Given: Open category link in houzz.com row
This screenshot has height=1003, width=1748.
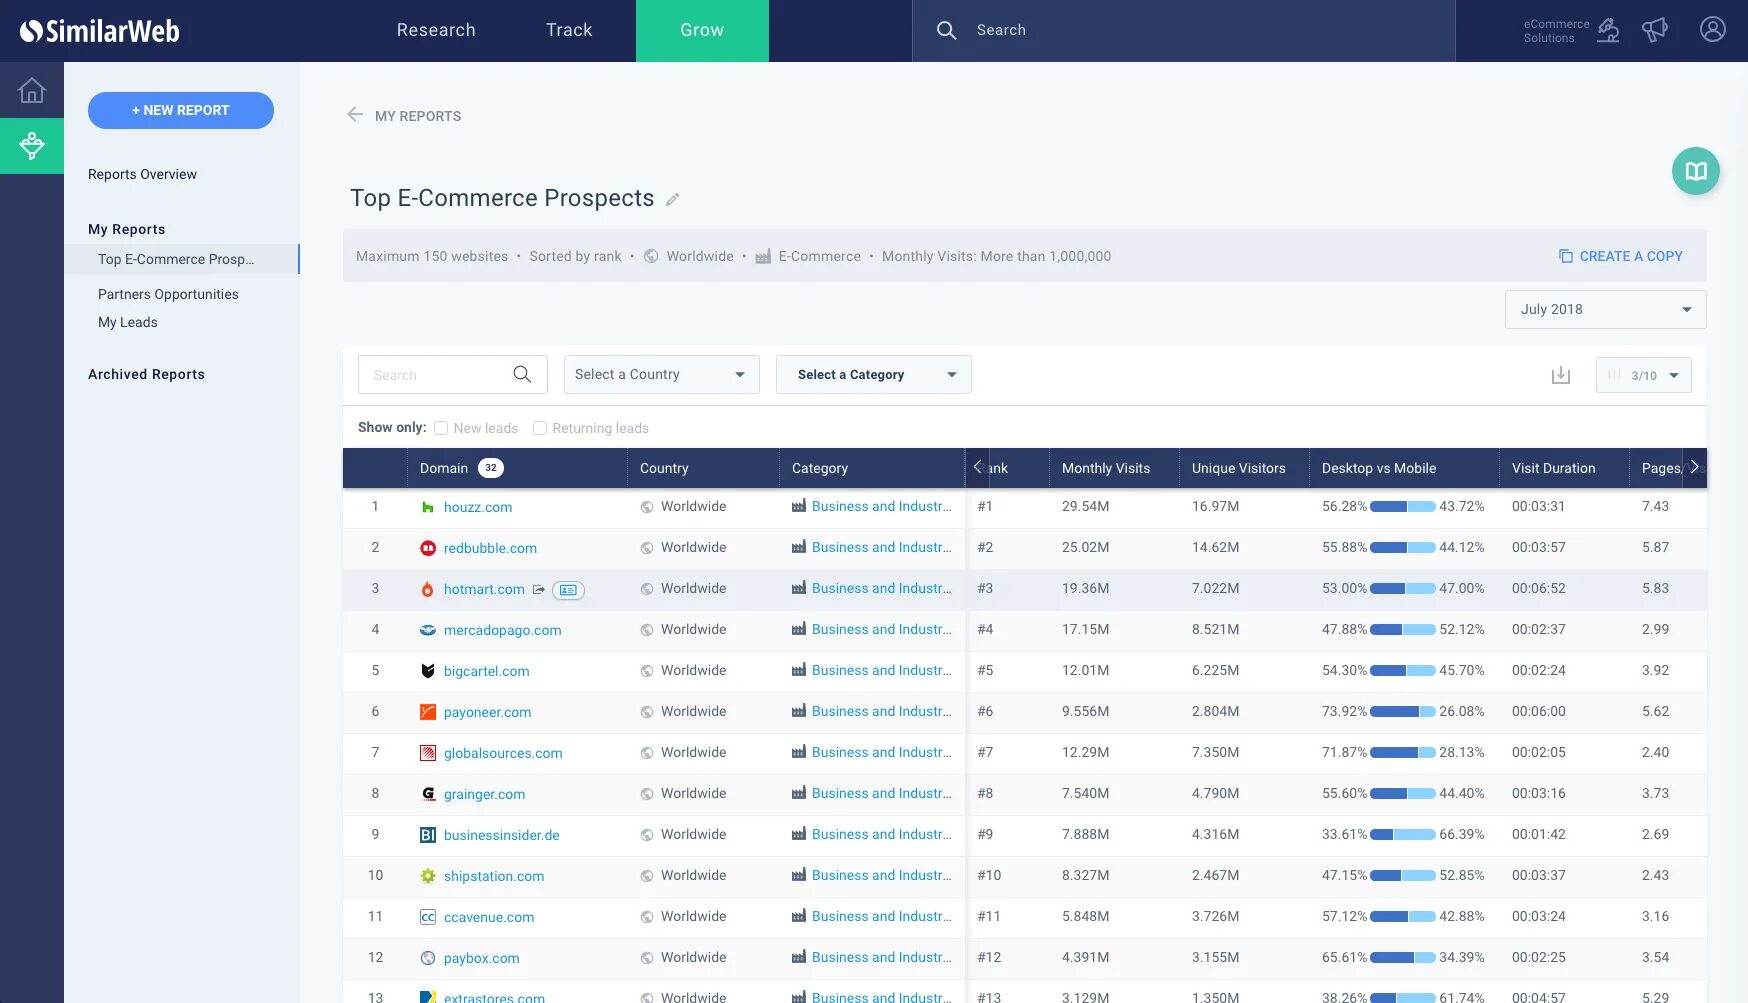Looking at the screenshot, I should point(881,507).
